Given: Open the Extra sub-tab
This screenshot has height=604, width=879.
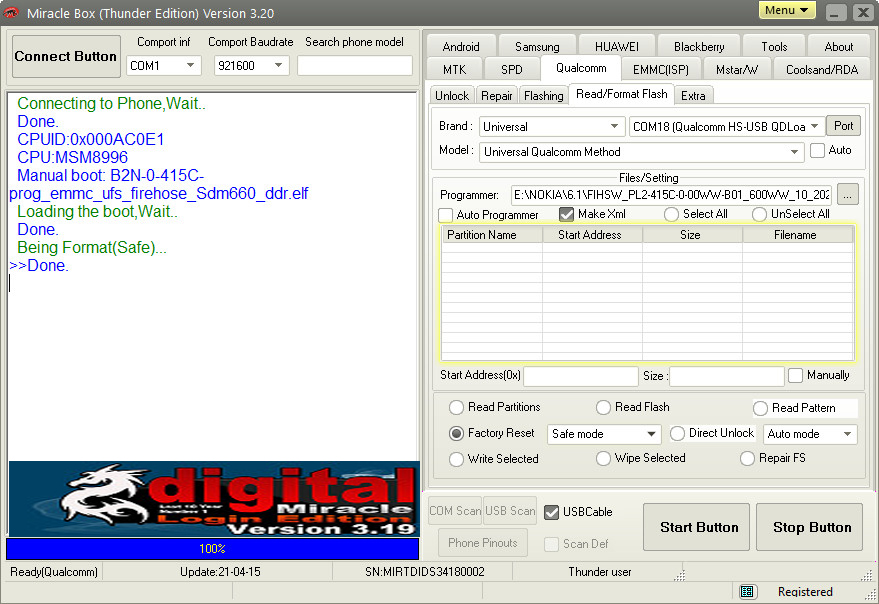Looking at the screenshot, I should [693, 96].
